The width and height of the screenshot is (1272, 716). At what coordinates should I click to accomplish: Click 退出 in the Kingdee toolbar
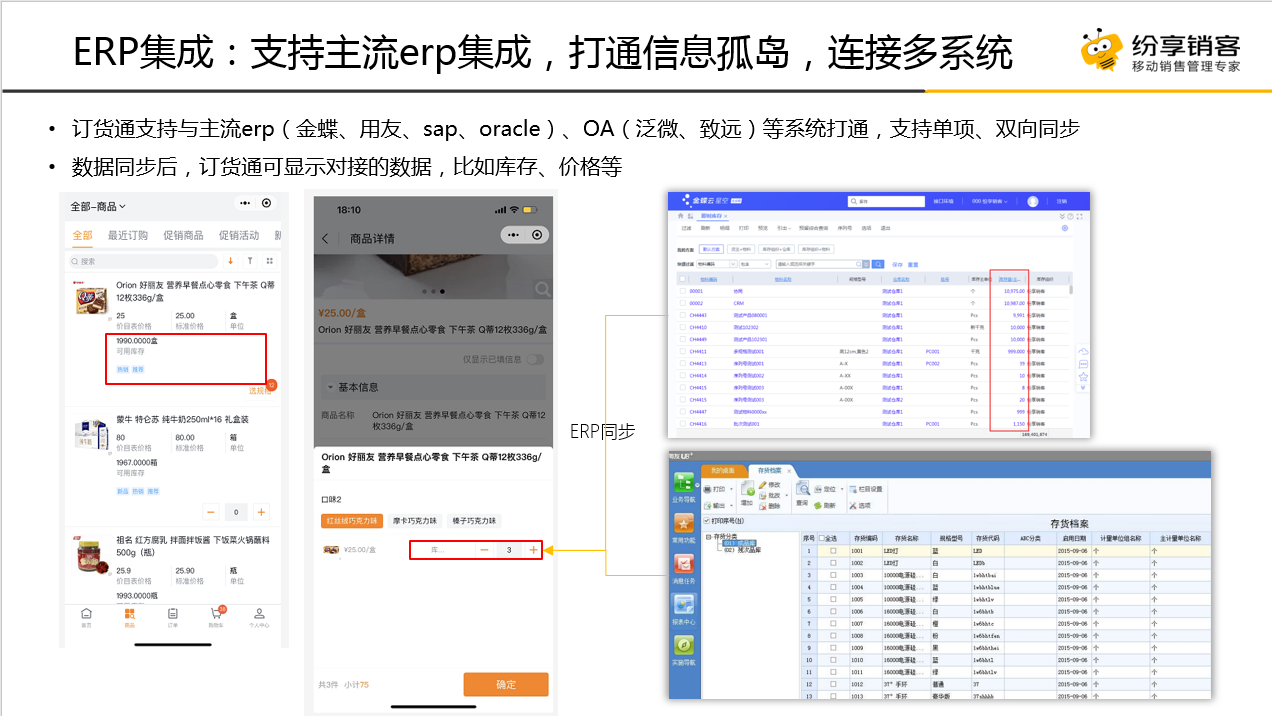tap(885, 228)
